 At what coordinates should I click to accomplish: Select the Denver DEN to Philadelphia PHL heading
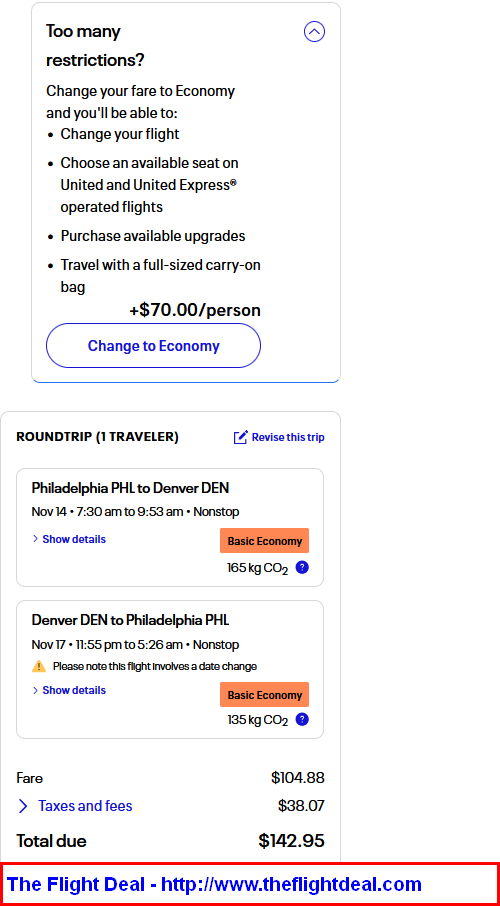[x=130, y=620]
